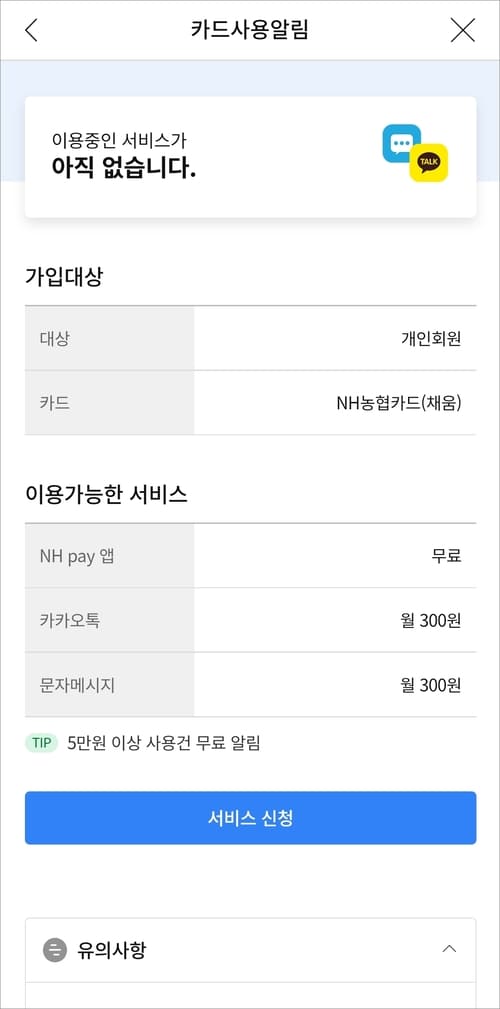Tap the gray 유의사항 list icon
Viewport: 500px width, 1009px height.
click(x=55, y=950)
